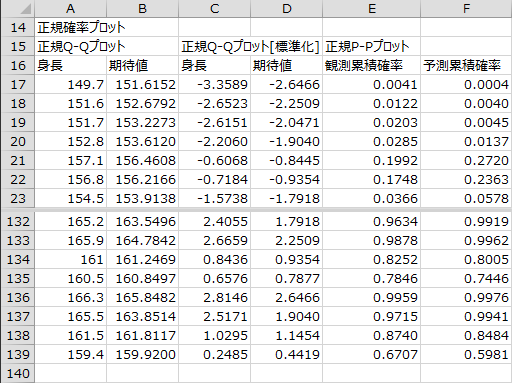
Task: Click the 身長 header in column A
Action: pyautogui.click(x=70, y=65)
